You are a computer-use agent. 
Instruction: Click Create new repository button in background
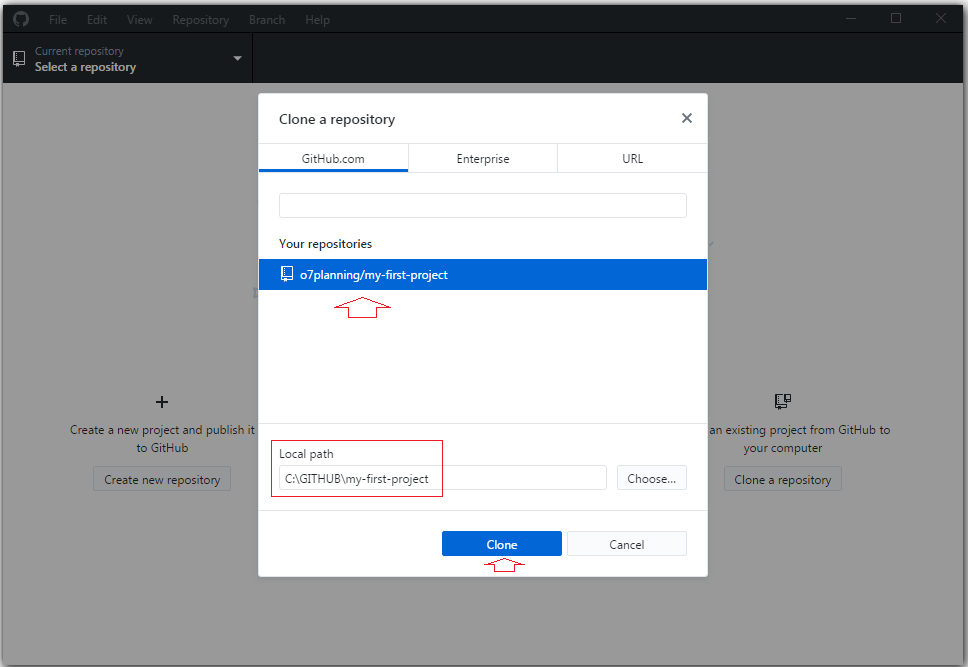(x=162, y=479)
